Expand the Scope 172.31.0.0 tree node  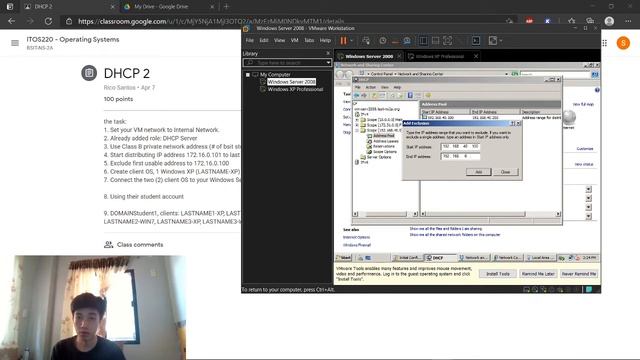click(x=357, y=125)
